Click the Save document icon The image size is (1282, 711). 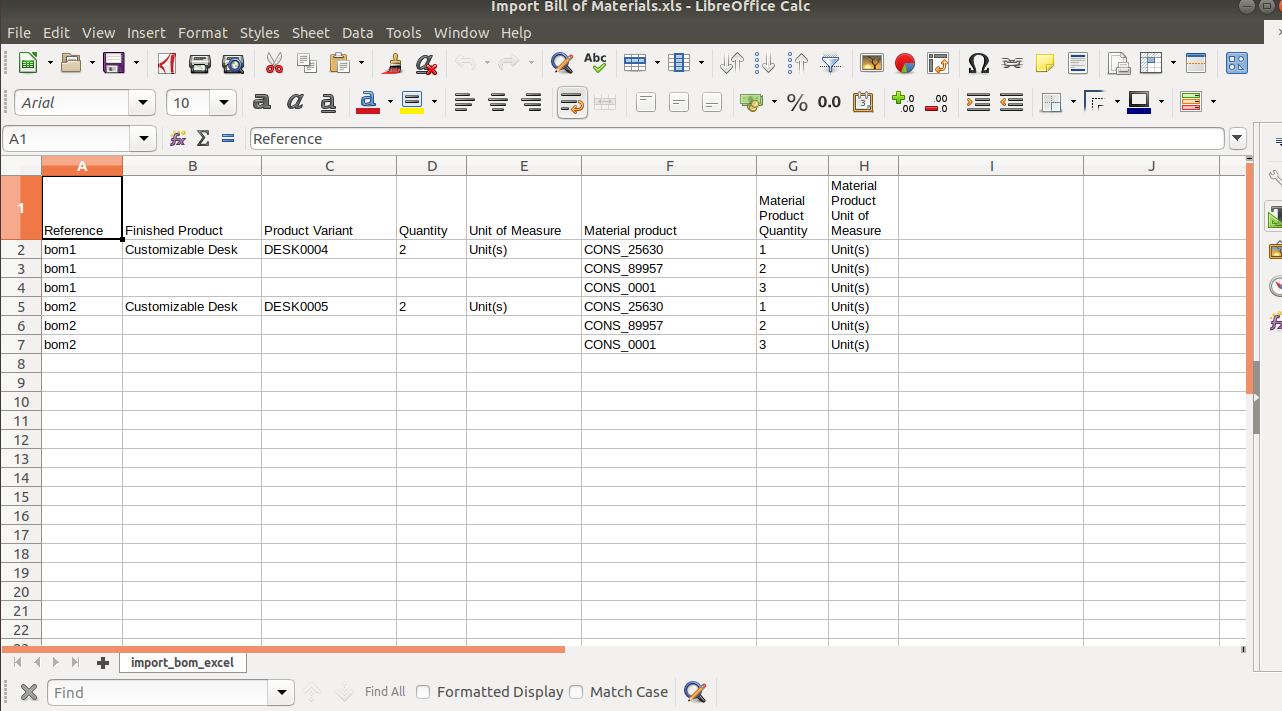pyautogui.click(x=114, y=63)
